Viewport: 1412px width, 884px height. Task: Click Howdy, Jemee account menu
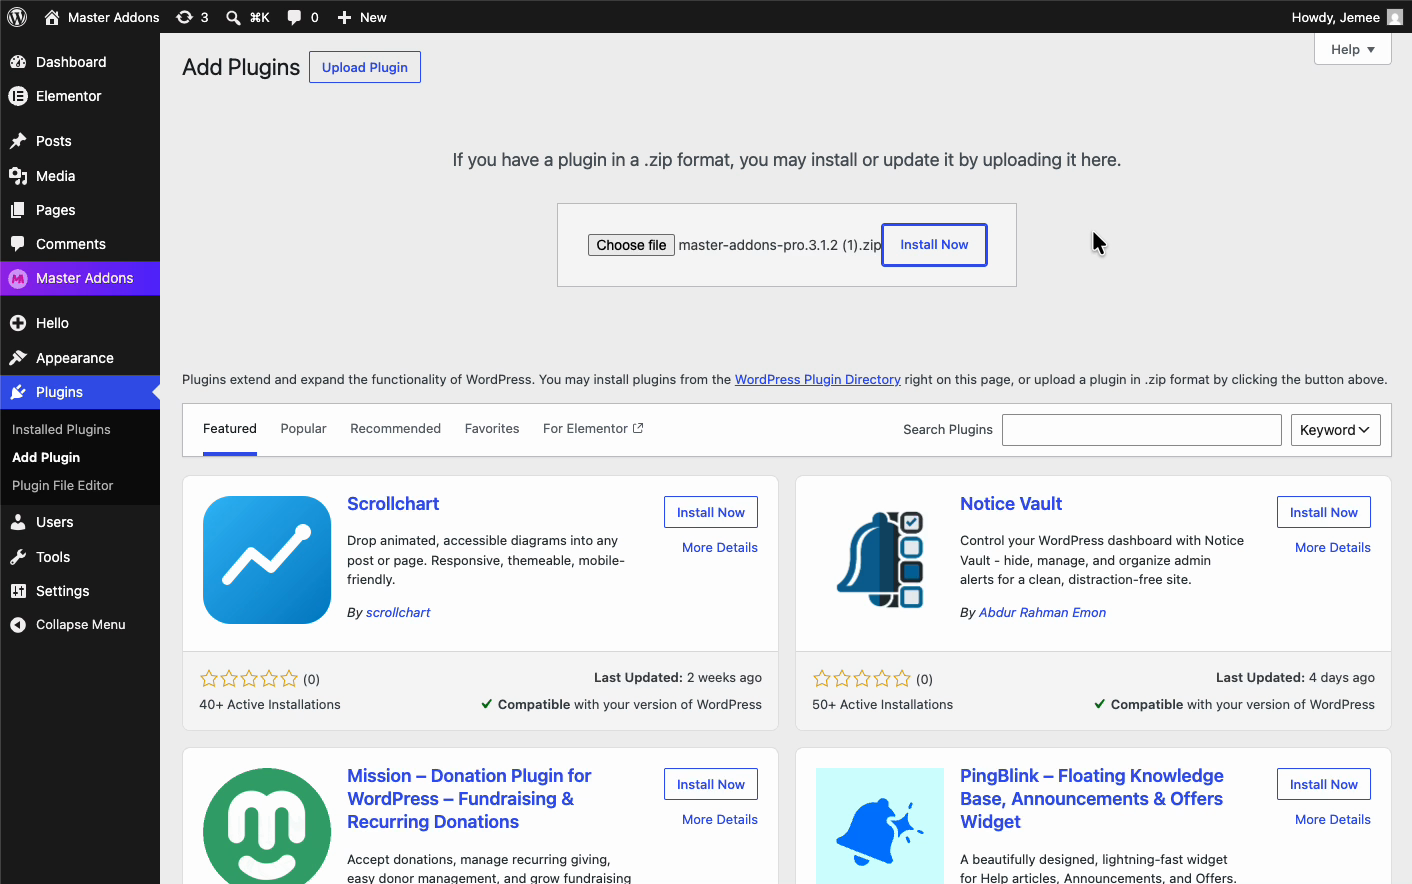[1347, 17]
